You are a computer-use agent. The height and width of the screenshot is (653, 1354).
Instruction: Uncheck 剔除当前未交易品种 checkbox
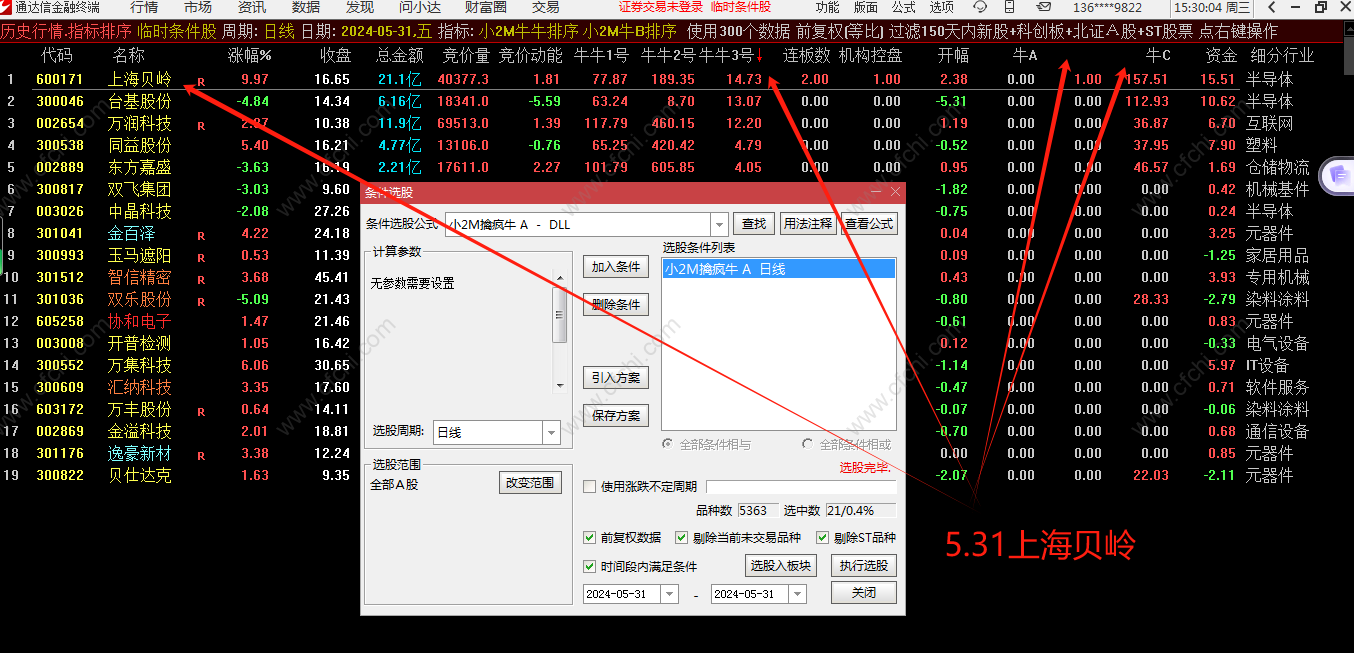pyautogui.click(x=681, y=537)
